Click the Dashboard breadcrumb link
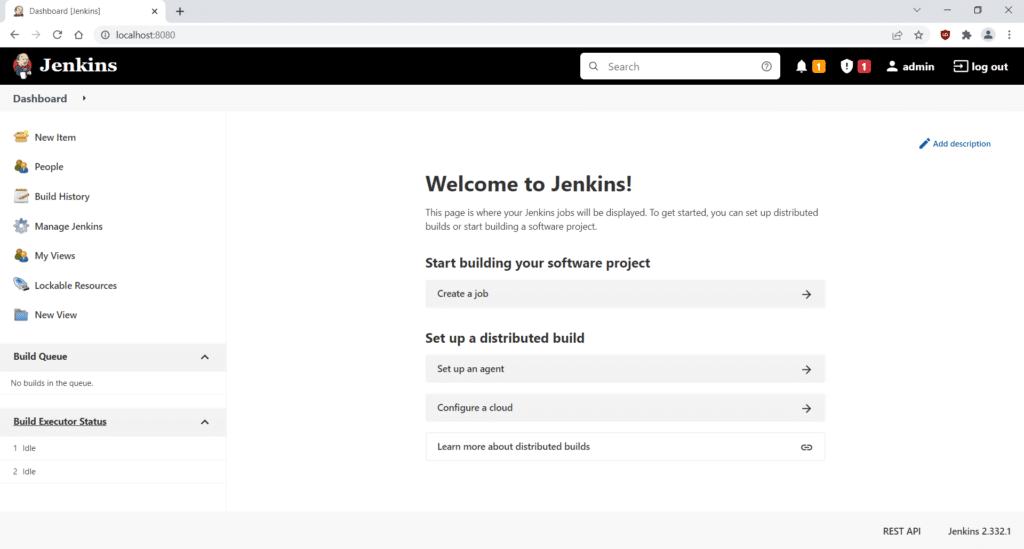 click(40, 99)
